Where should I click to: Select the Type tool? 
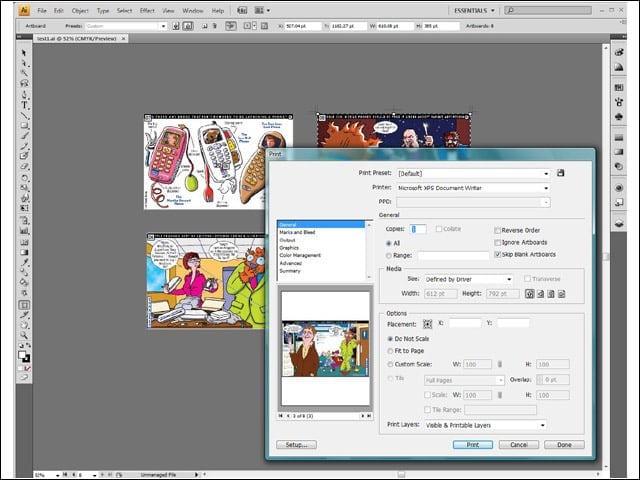point(24,105)
